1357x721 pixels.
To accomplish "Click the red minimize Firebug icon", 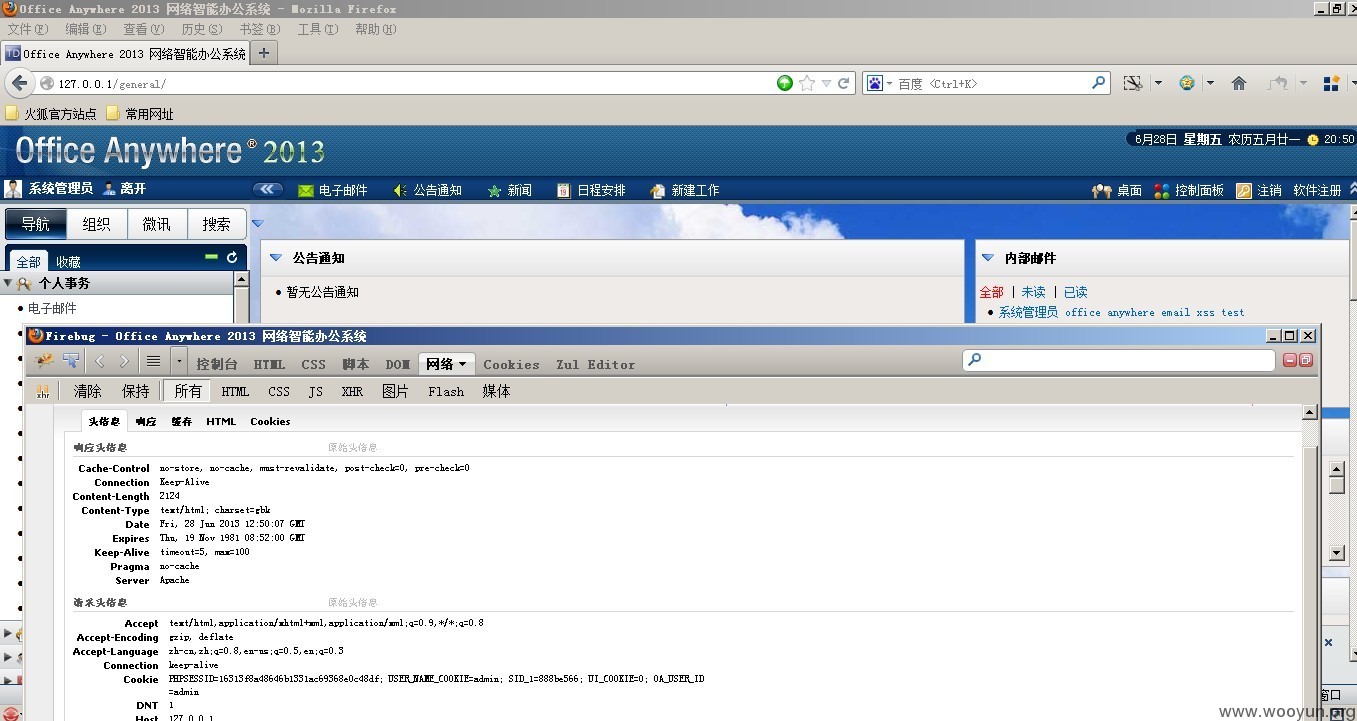I will (1290, 360).
